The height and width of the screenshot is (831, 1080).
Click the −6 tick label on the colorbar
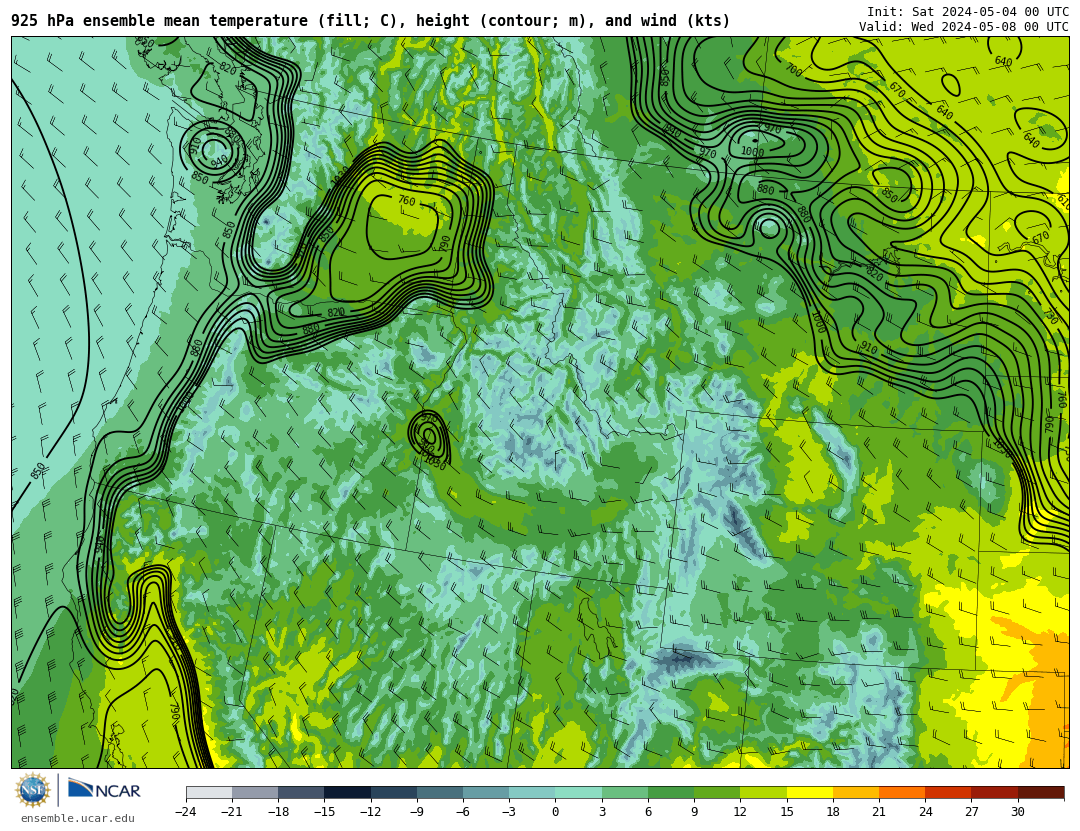[x=462, y=812]
